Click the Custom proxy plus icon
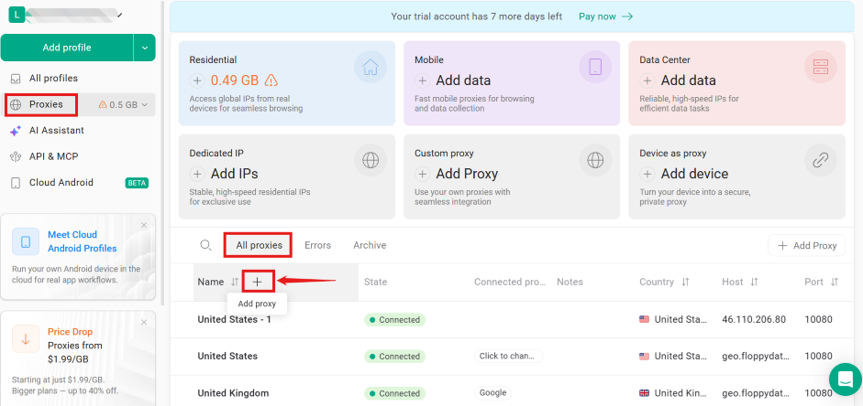 [x=422, y=174]
